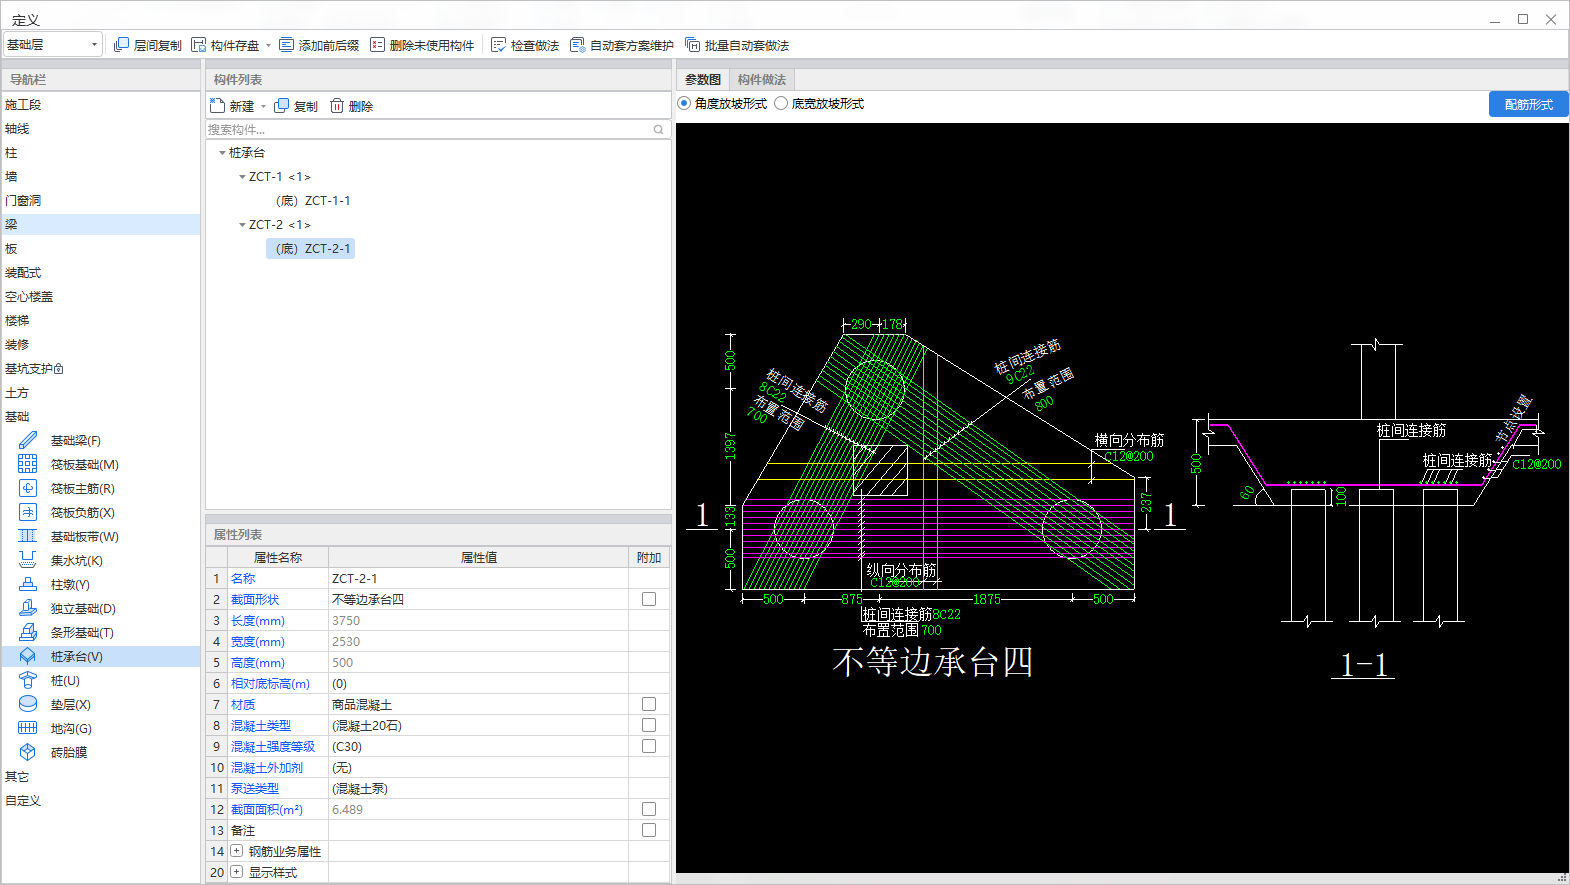Toggle 截面形状 附加 checkbox
The image size is (1570, 885).
coord(649,599)
